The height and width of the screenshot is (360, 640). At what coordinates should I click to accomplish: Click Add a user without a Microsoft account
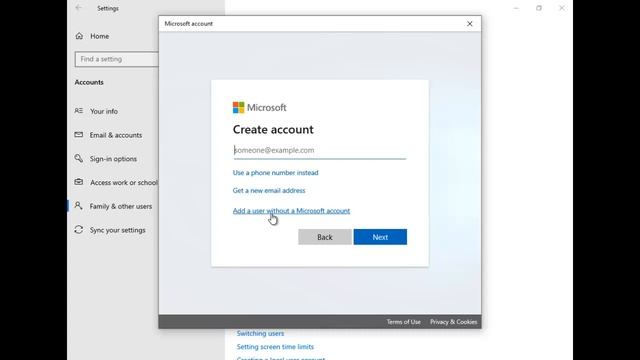coord(291,211)
